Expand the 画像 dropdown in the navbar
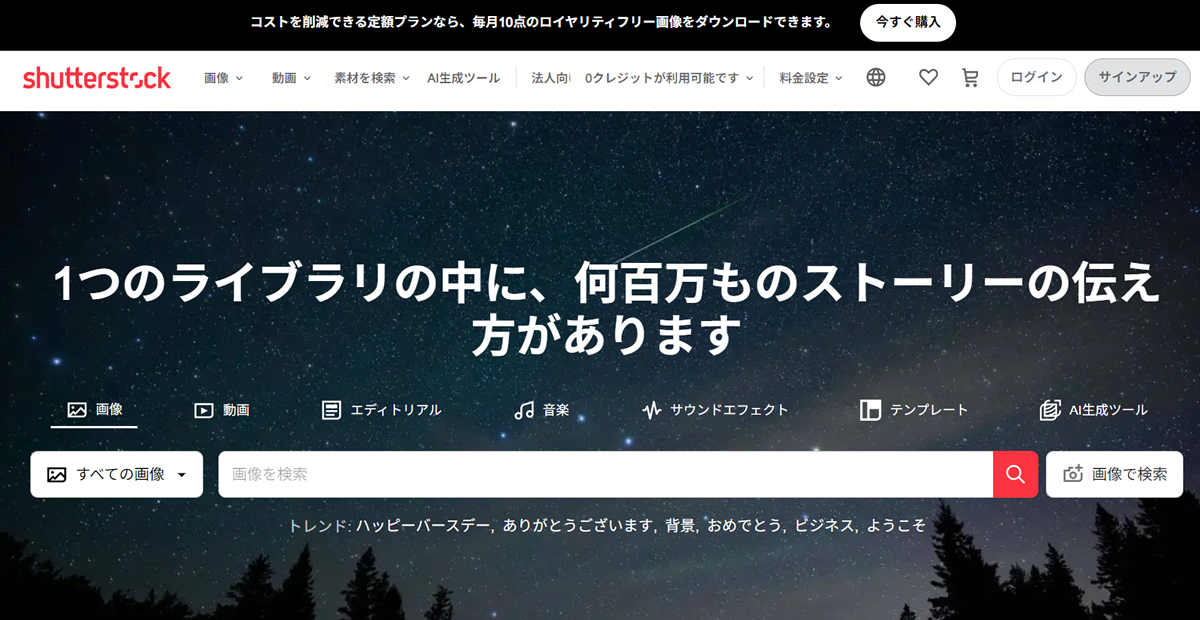 (224, 78)
